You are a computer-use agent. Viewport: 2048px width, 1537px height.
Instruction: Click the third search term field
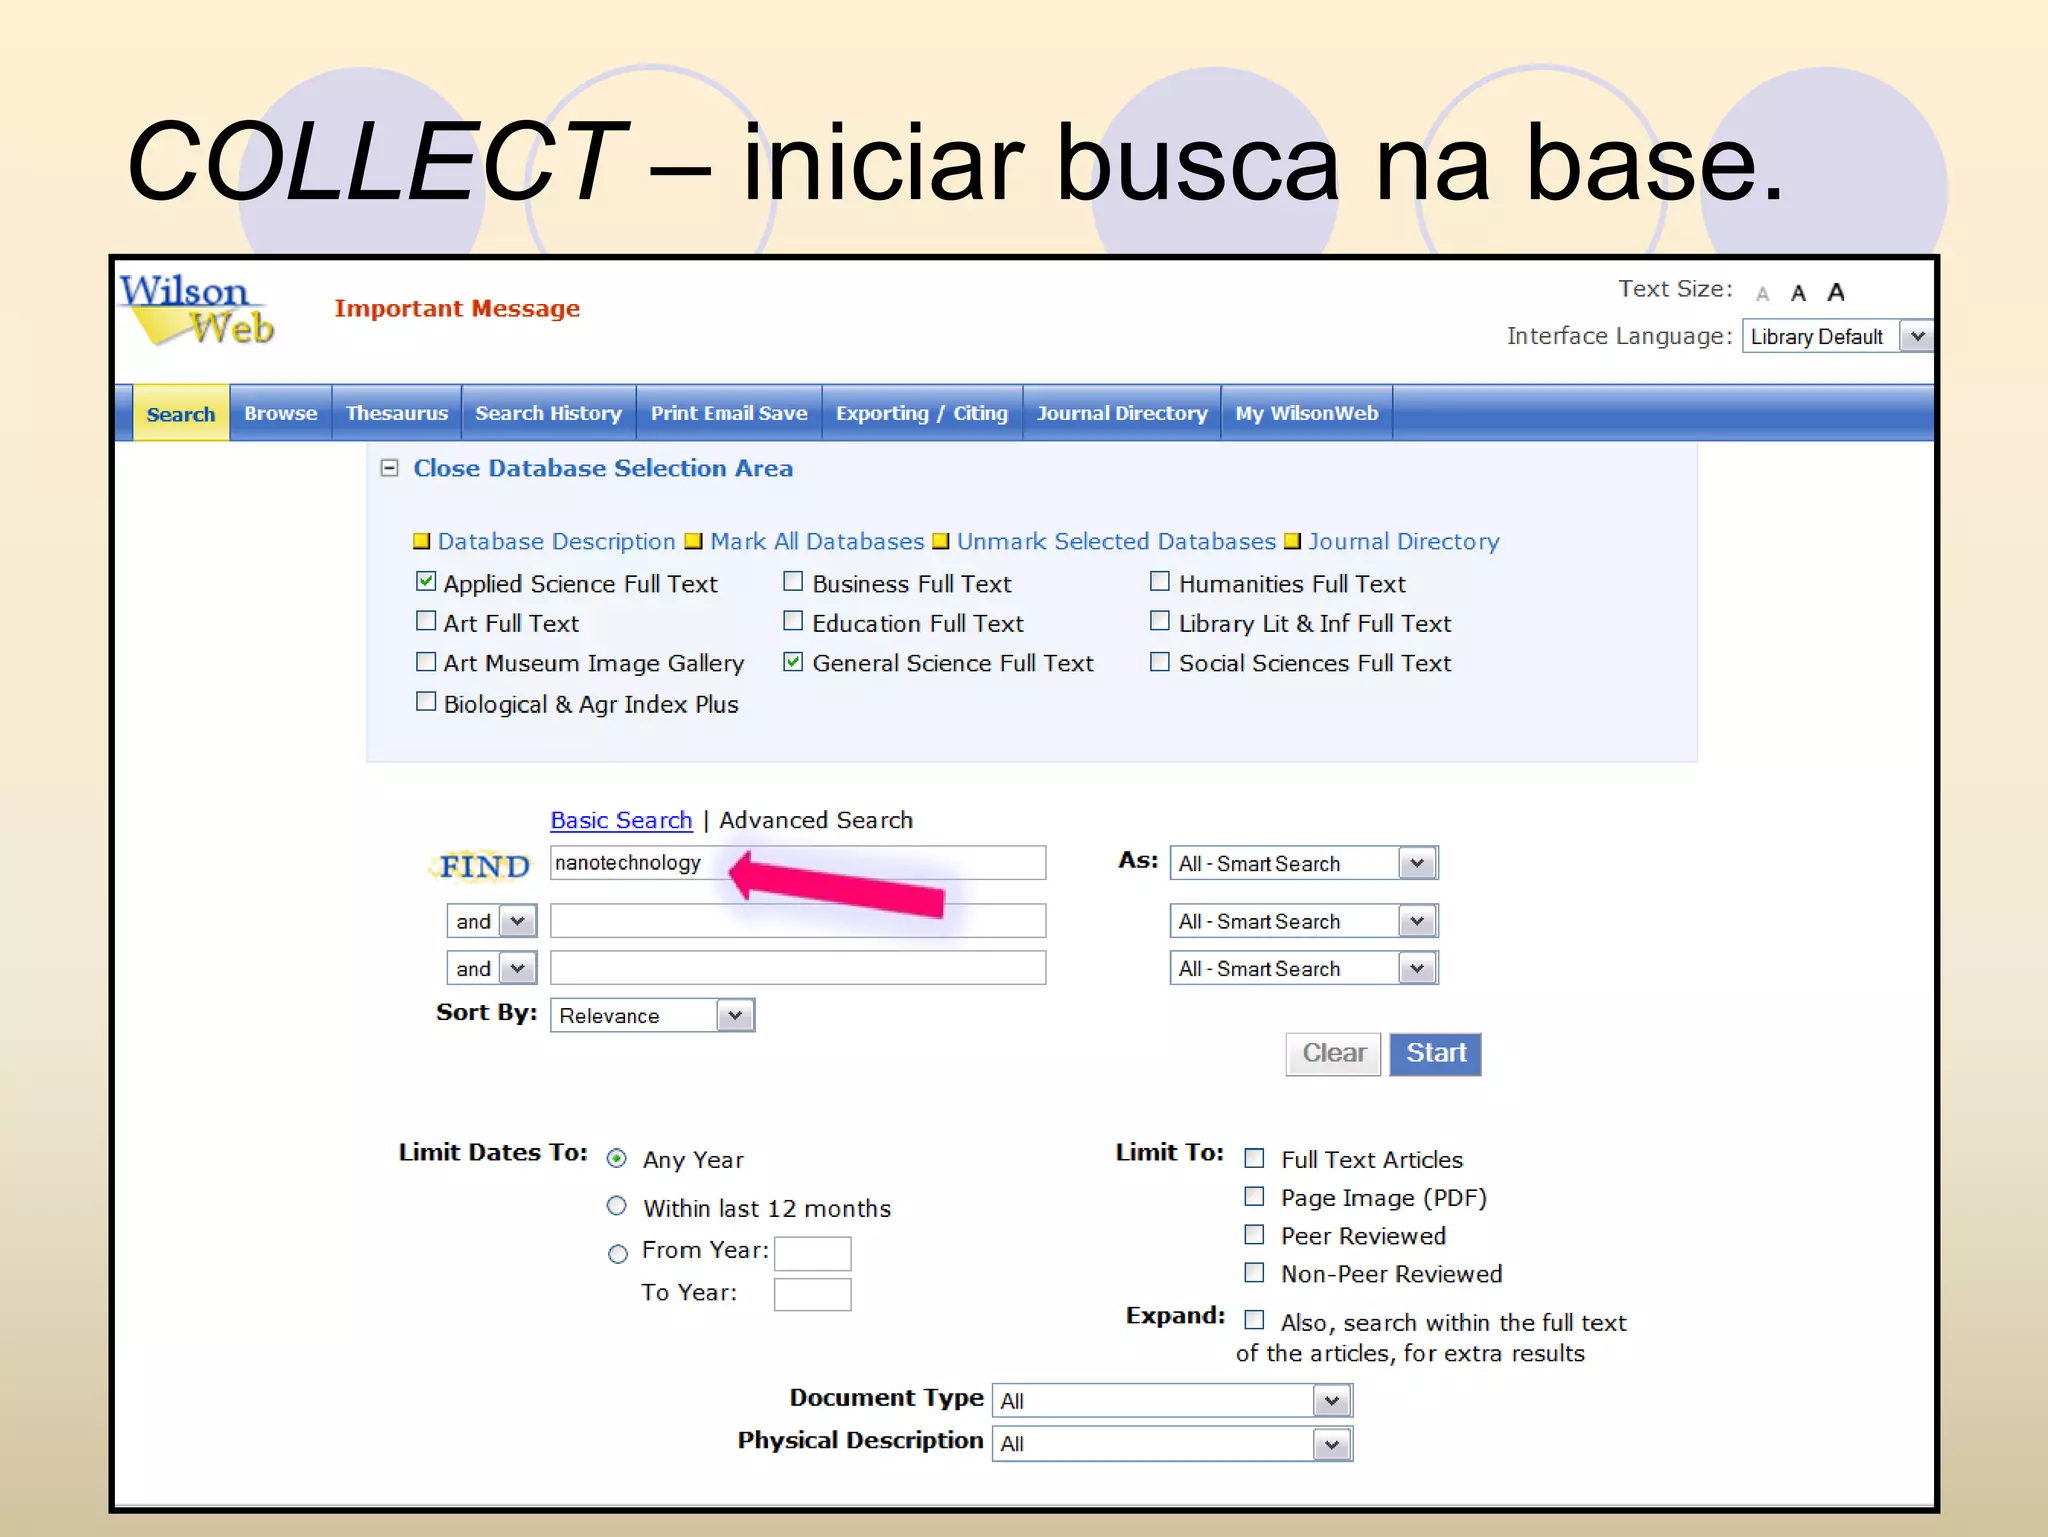pos(798,968)
